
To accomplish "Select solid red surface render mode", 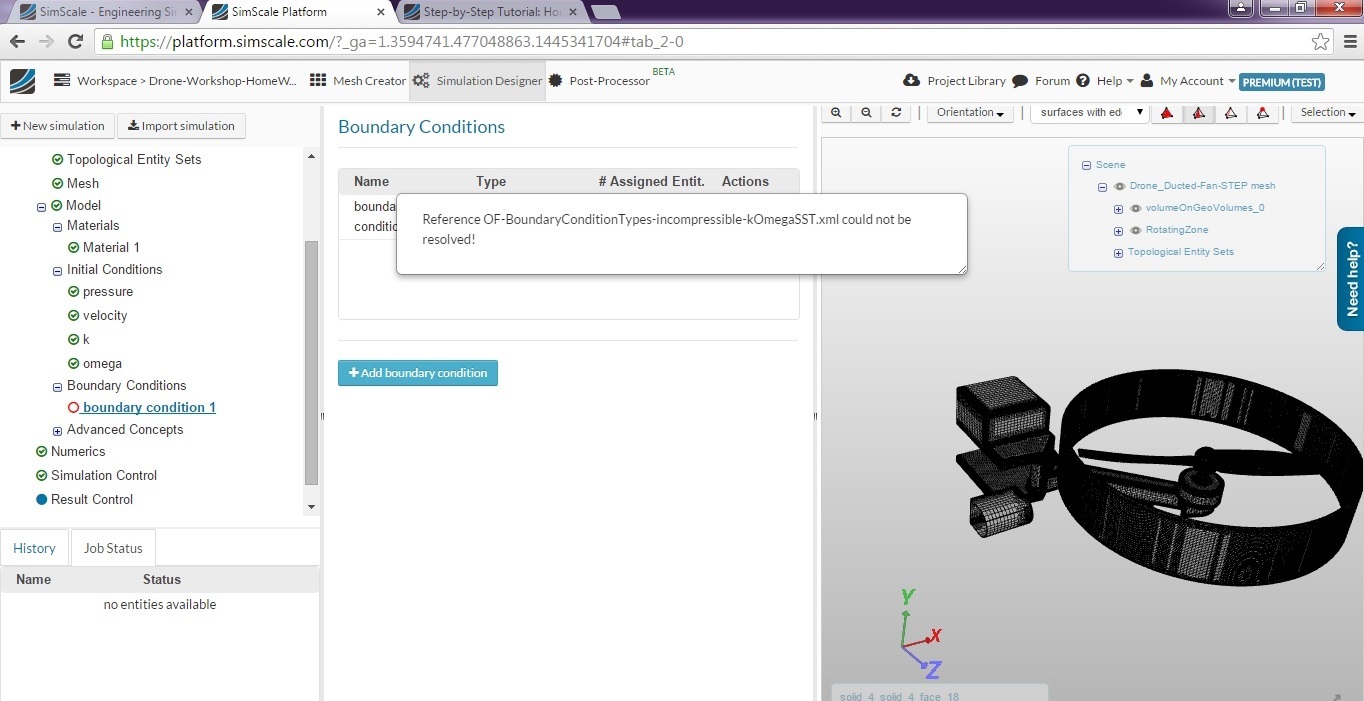I will point(1167,113).
